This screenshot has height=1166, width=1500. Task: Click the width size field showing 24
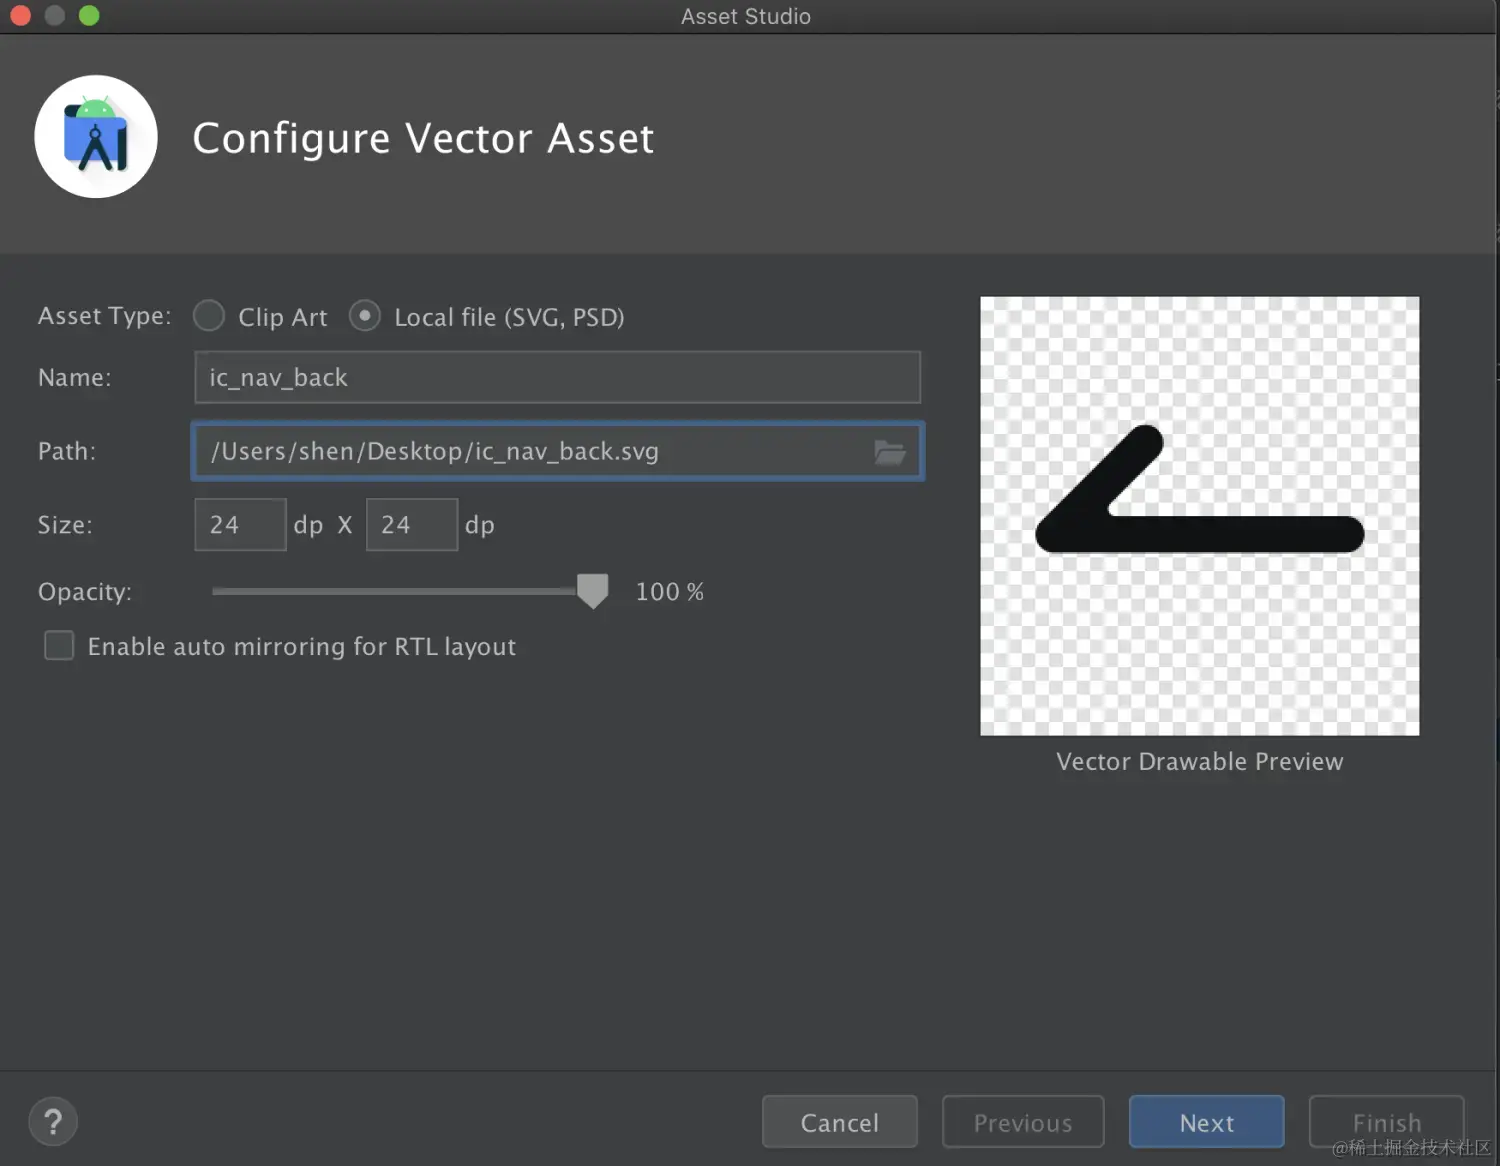[x=240, y=525]
